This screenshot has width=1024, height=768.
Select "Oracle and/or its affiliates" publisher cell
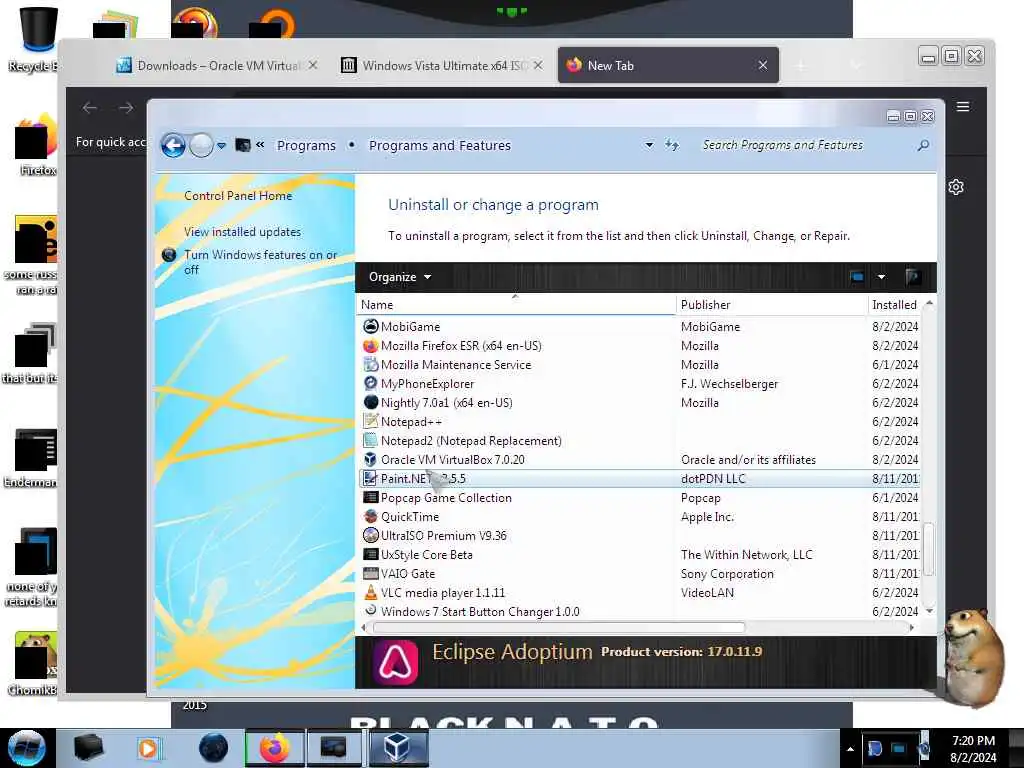pos(748,460)
